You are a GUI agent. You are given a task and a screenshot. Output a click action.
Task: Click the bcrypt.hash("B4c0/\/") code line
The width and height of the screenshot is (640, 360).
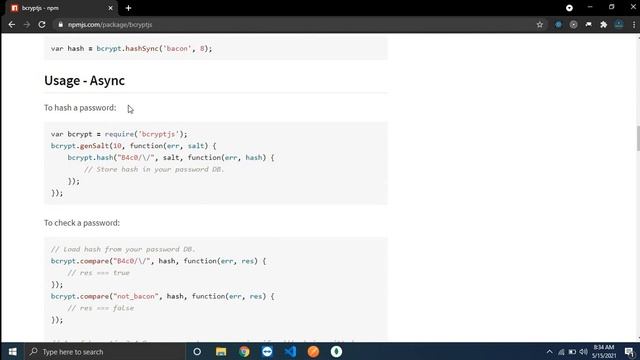pos(171,158)
